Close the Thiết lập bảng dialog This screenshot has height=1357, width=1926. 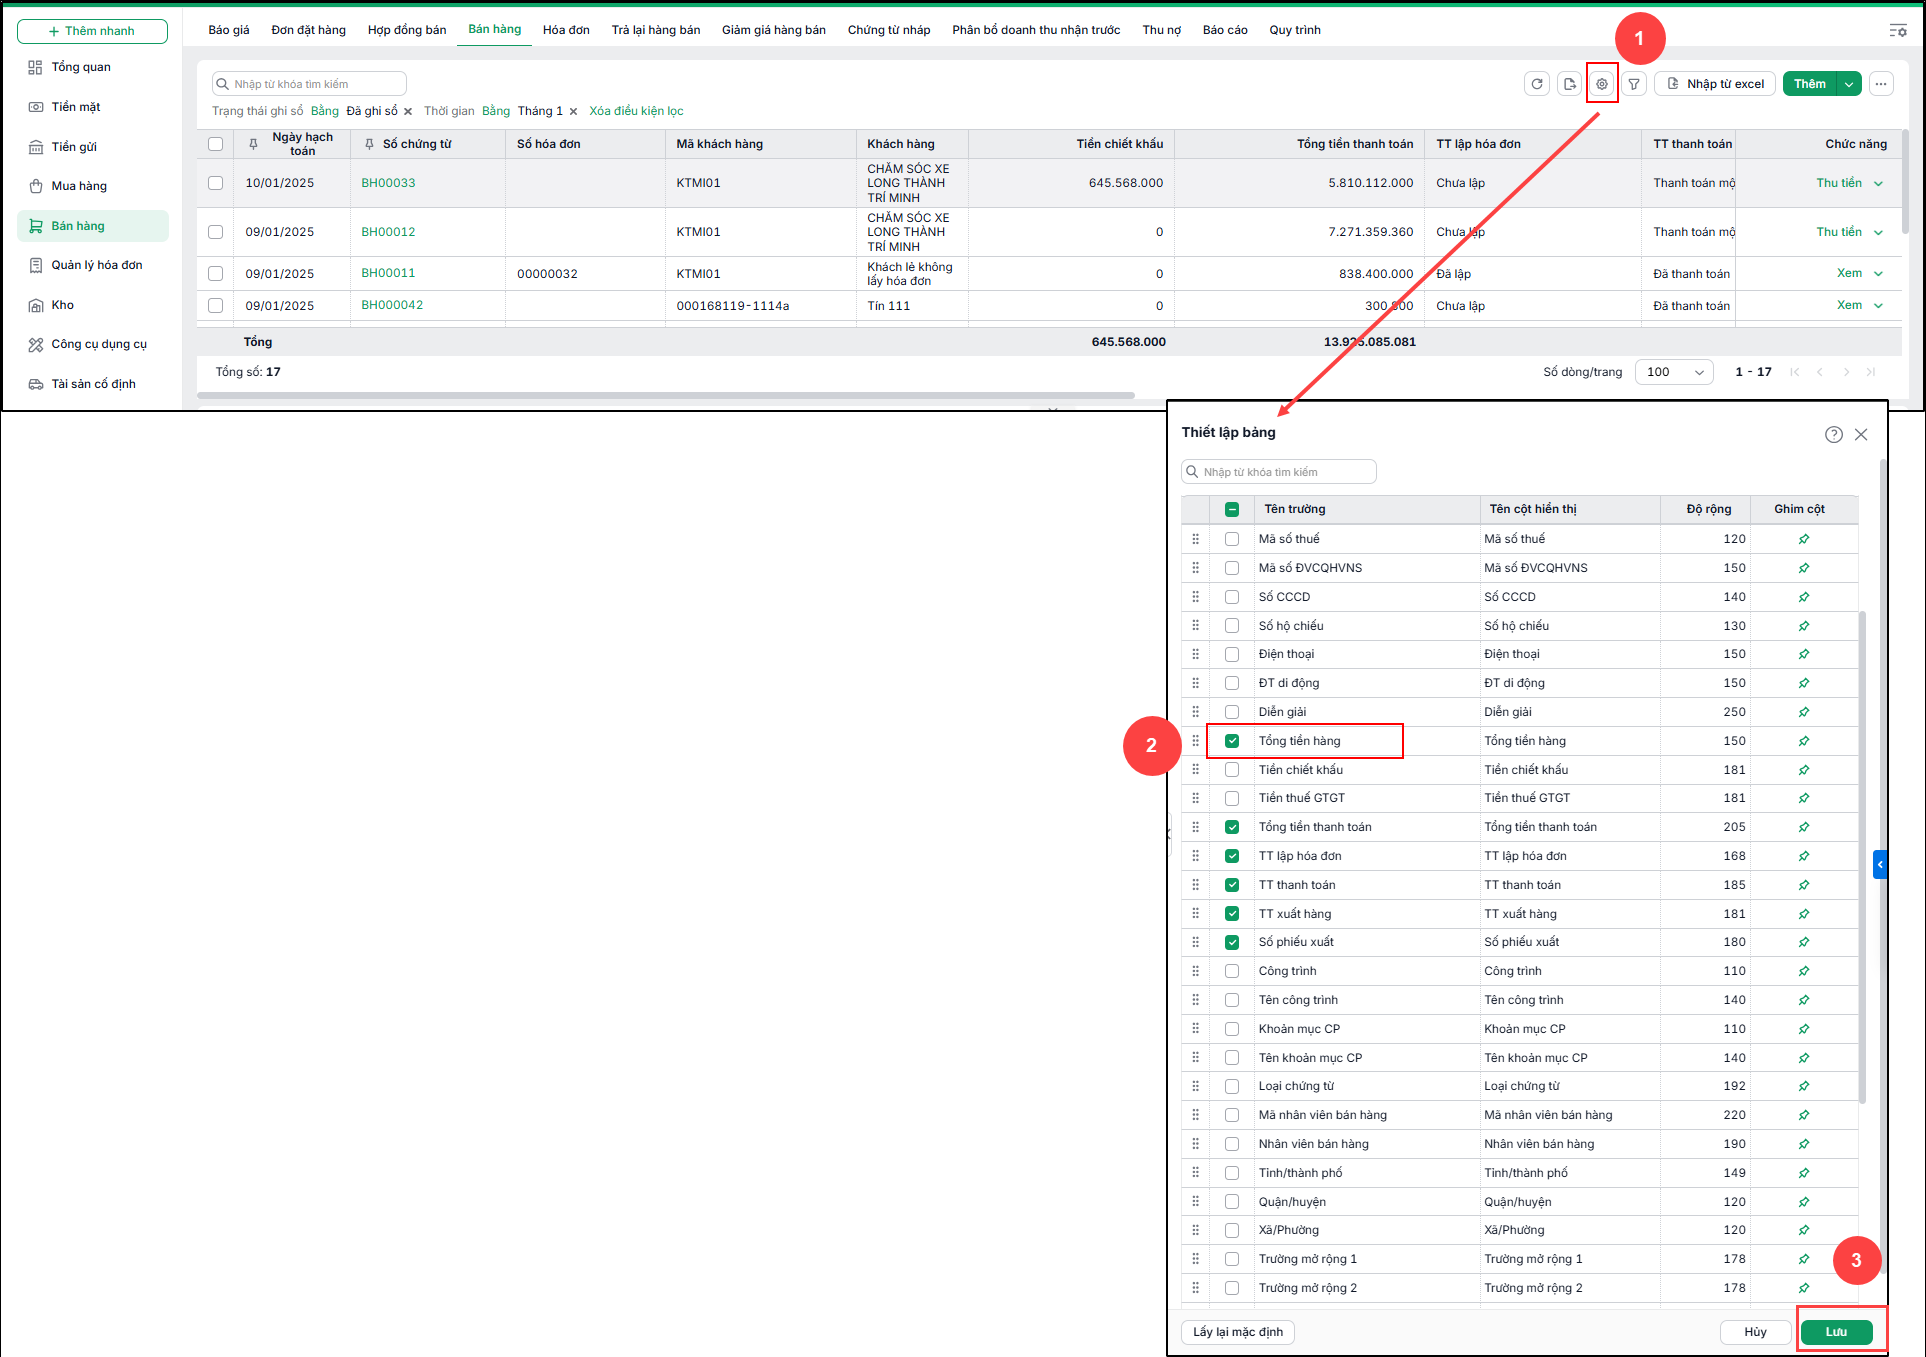click(1861, 434)
